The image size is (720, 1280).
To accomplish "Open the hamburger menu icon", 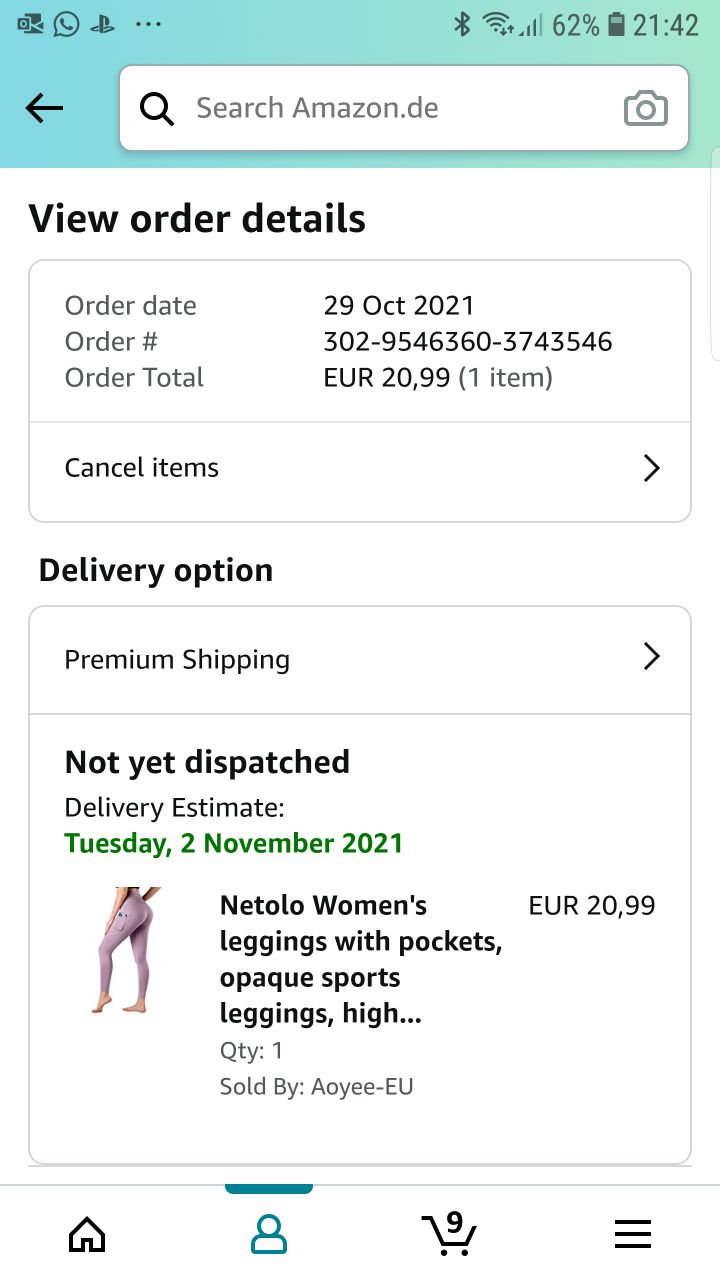I will tap(632, 1233).
